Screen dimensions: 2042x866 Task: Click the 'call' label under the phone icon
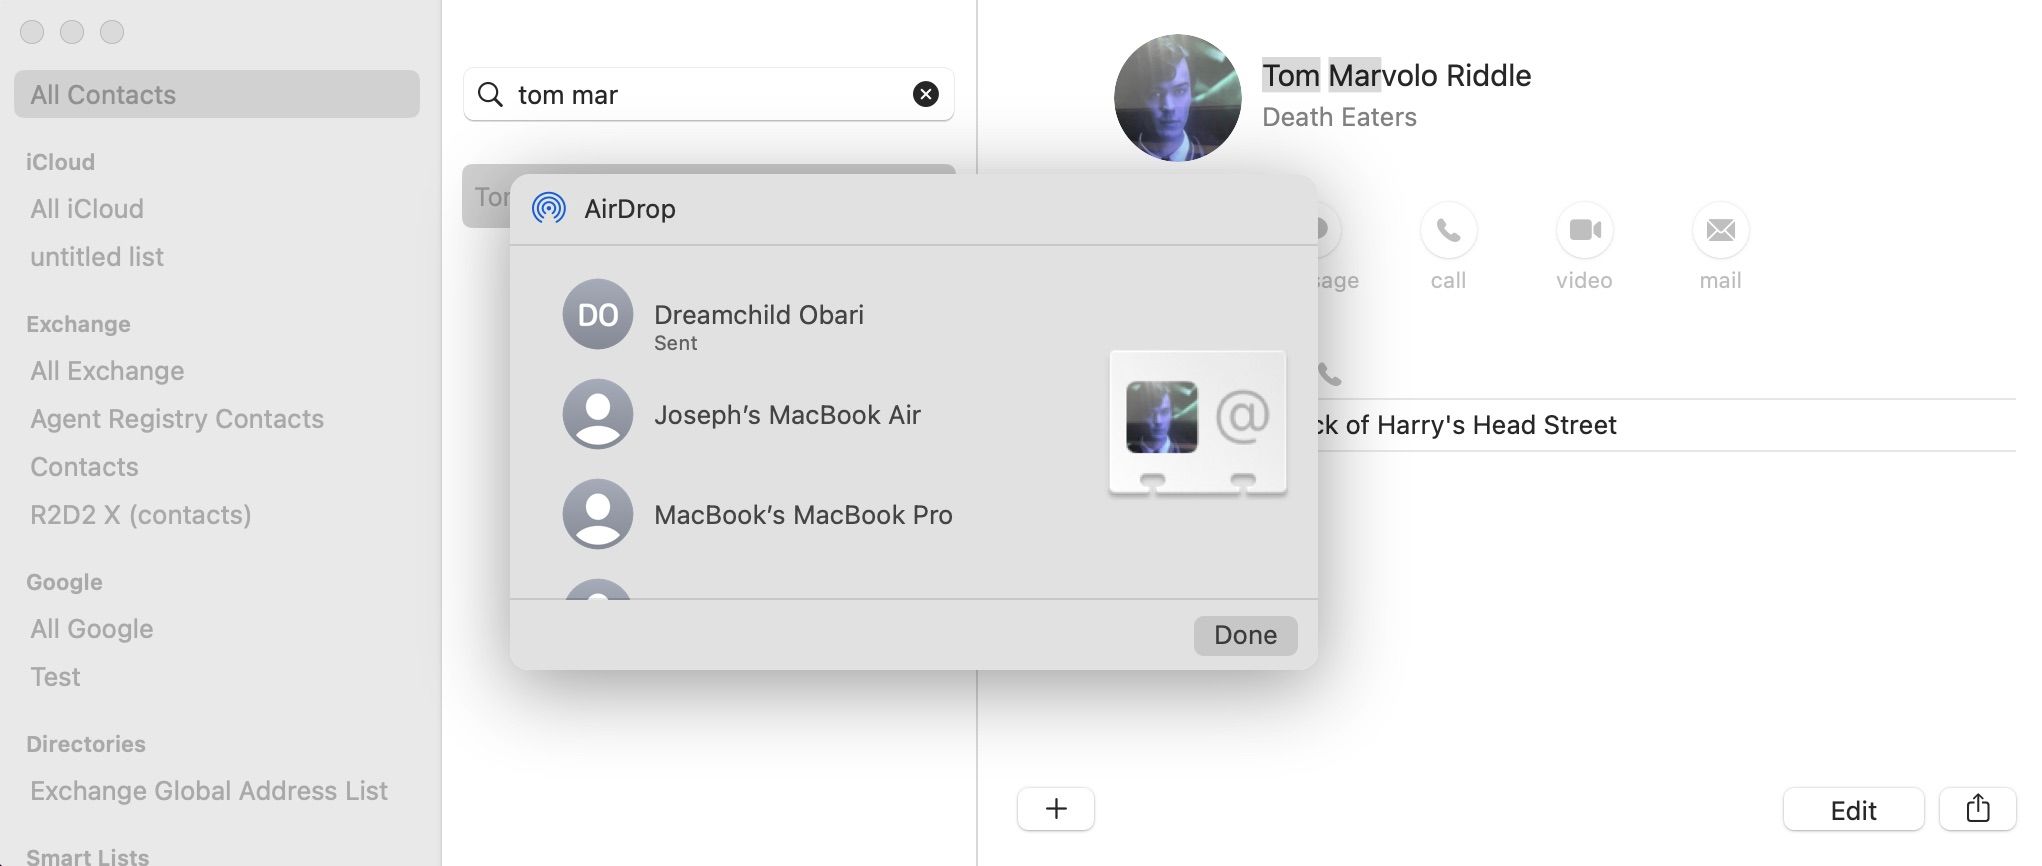1448,280
